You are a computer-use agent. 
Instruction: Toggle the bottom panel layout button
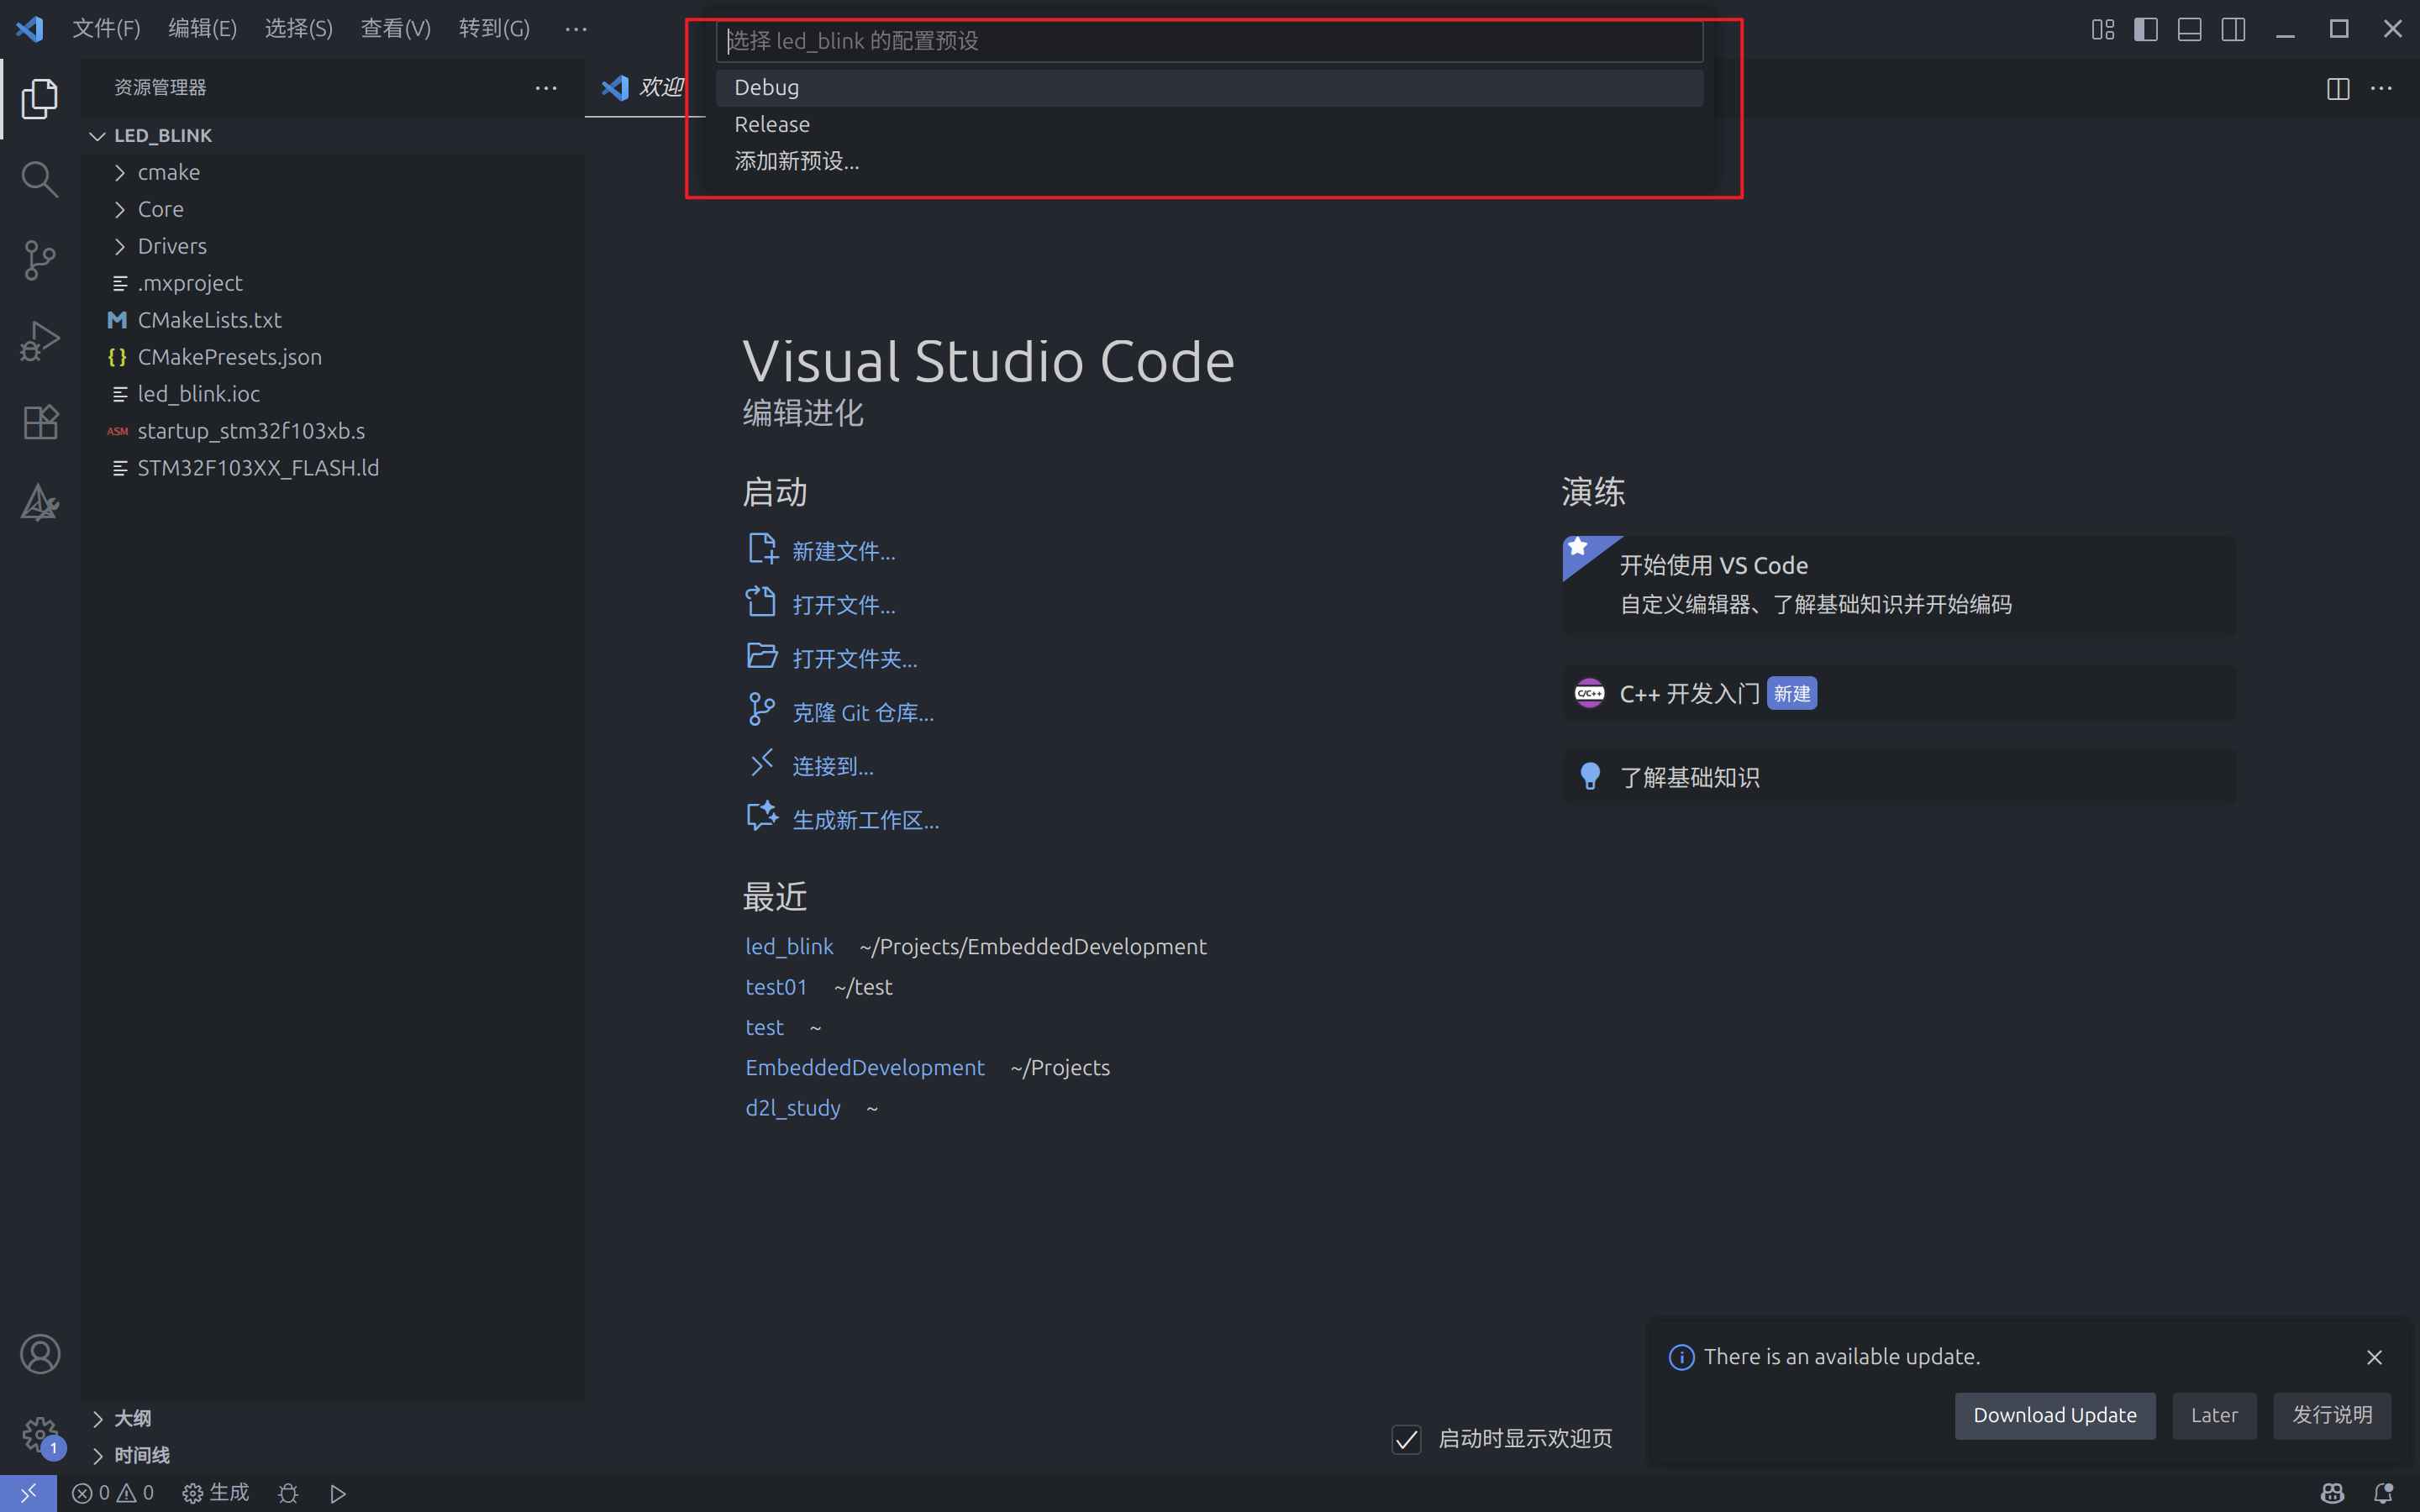click(2189, 29)
